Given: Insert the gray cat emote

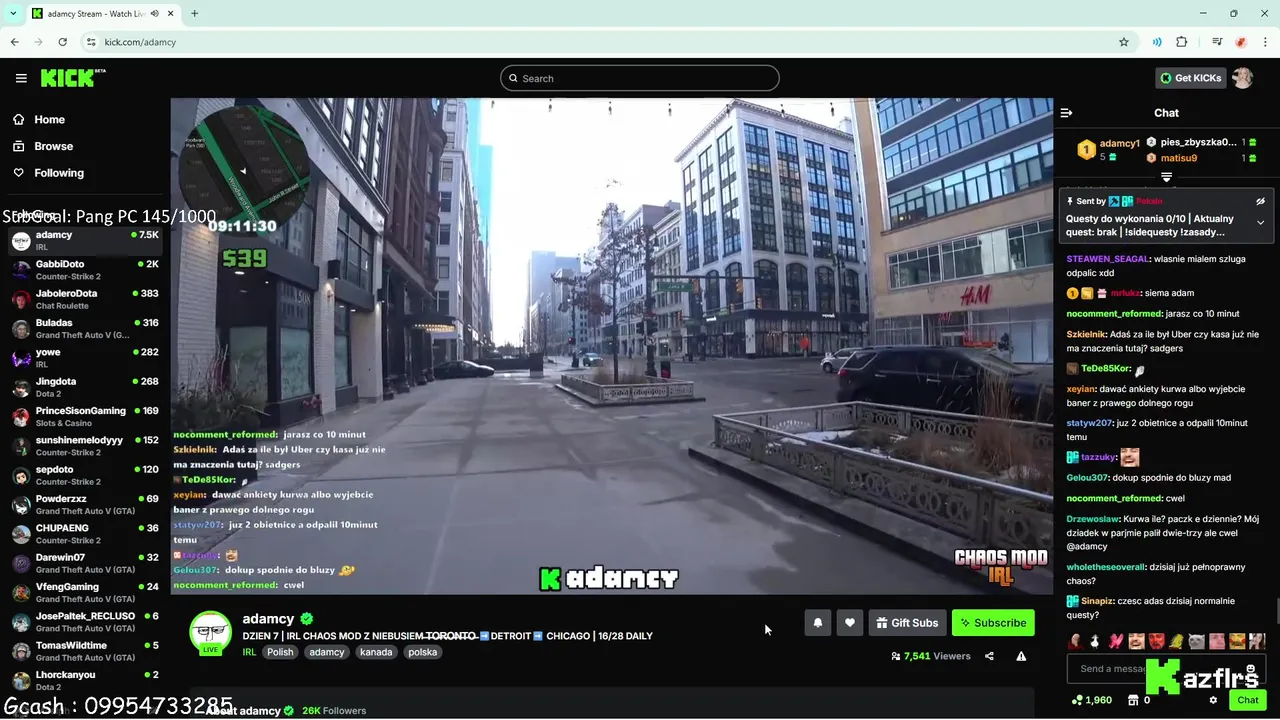Looking at the screenshot, I should pos(1196,641).
